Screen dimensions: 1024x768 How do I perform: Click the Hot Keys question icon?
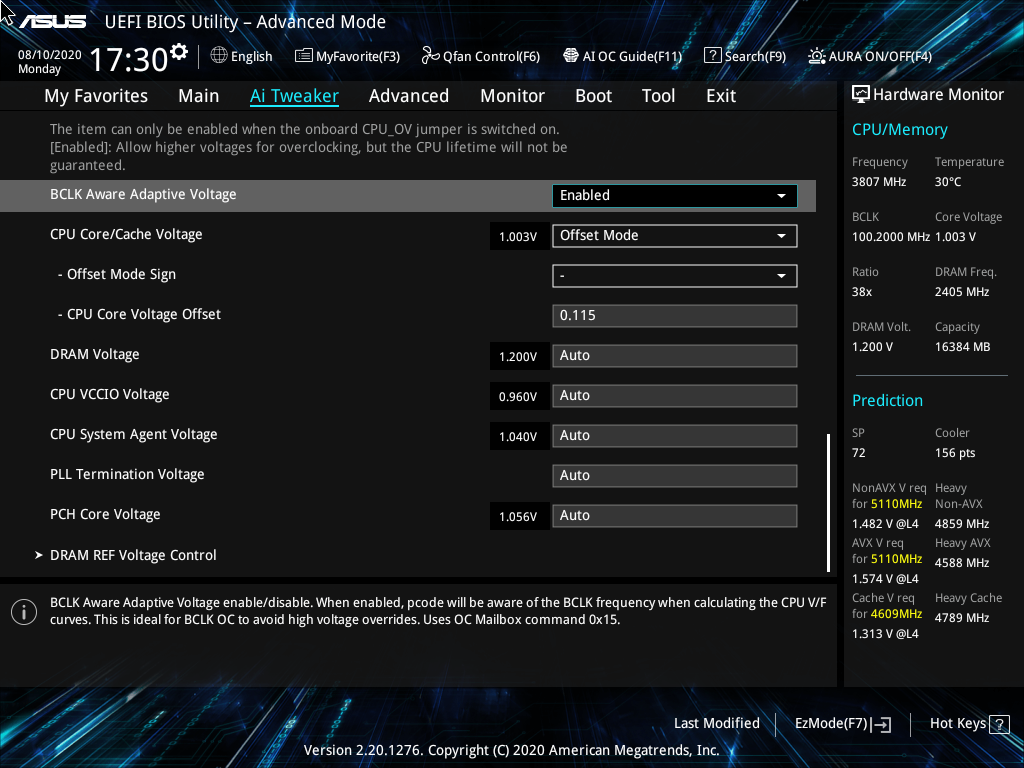[x=999, y=724]
